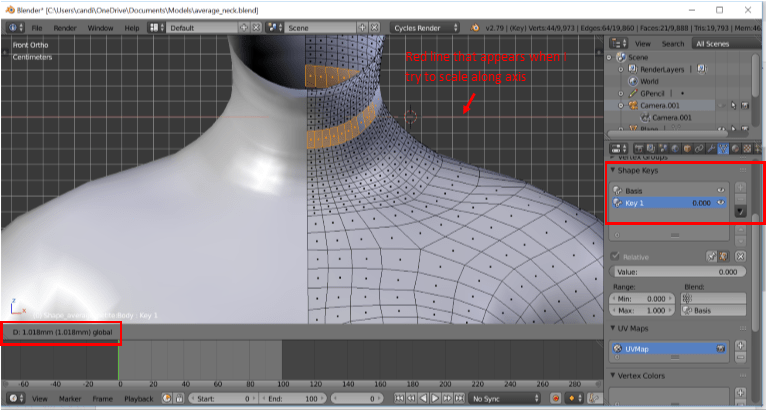Add a new scene with plus icon
Viewport: 767px width, 411px height.
pyautogui.click(x=362, y=28)
